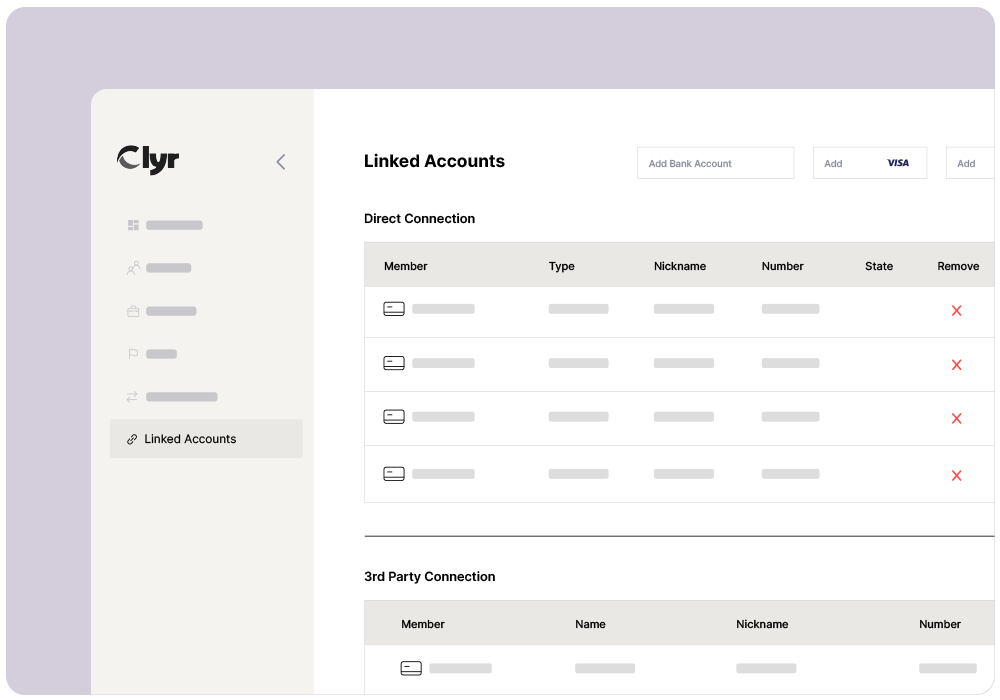Image resolution: width=1000 pixels, height=700 pixels.
Task: Click the Member column header in Direct Connection
Action: (x=406, y=266)
